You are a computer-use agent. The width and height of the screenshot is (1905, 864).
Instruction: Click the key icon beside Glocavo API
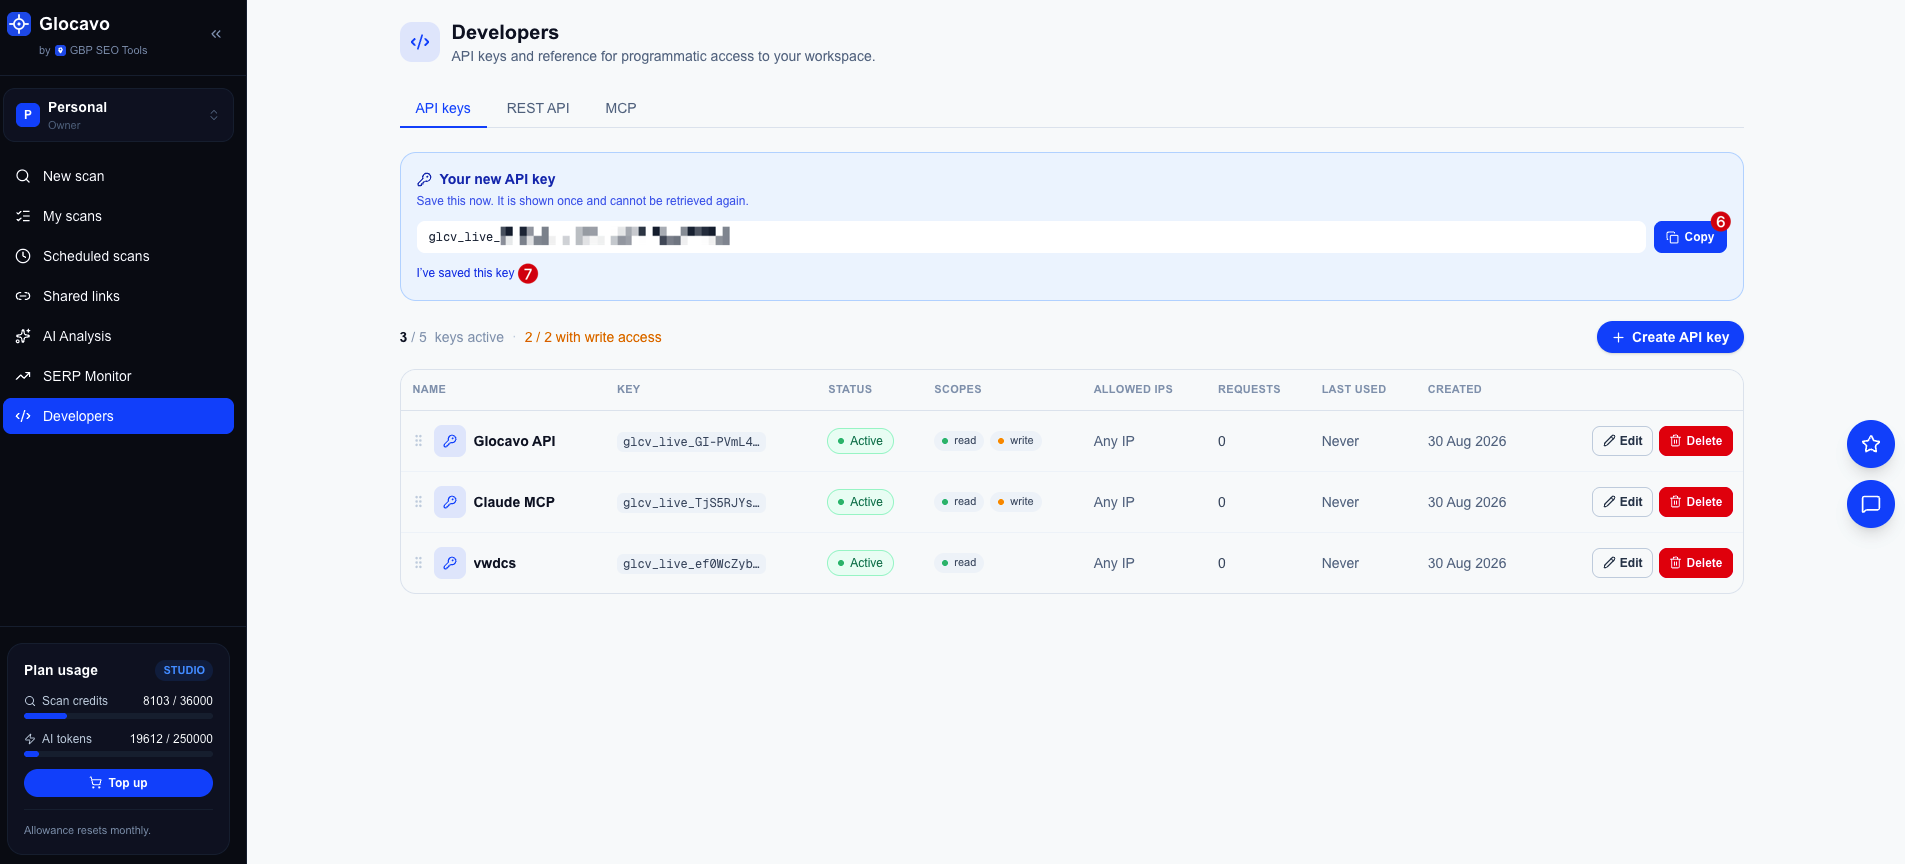(x=450, y=441)
